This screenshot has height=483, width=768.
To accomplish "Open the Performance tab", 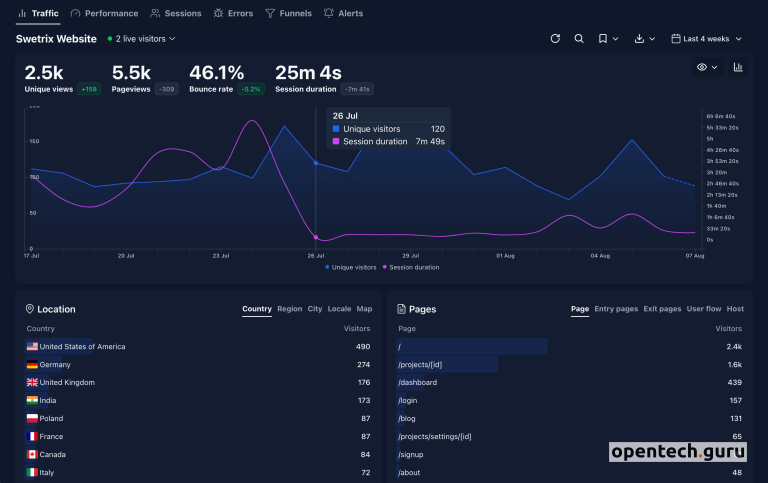I will (x=105, y=14).
